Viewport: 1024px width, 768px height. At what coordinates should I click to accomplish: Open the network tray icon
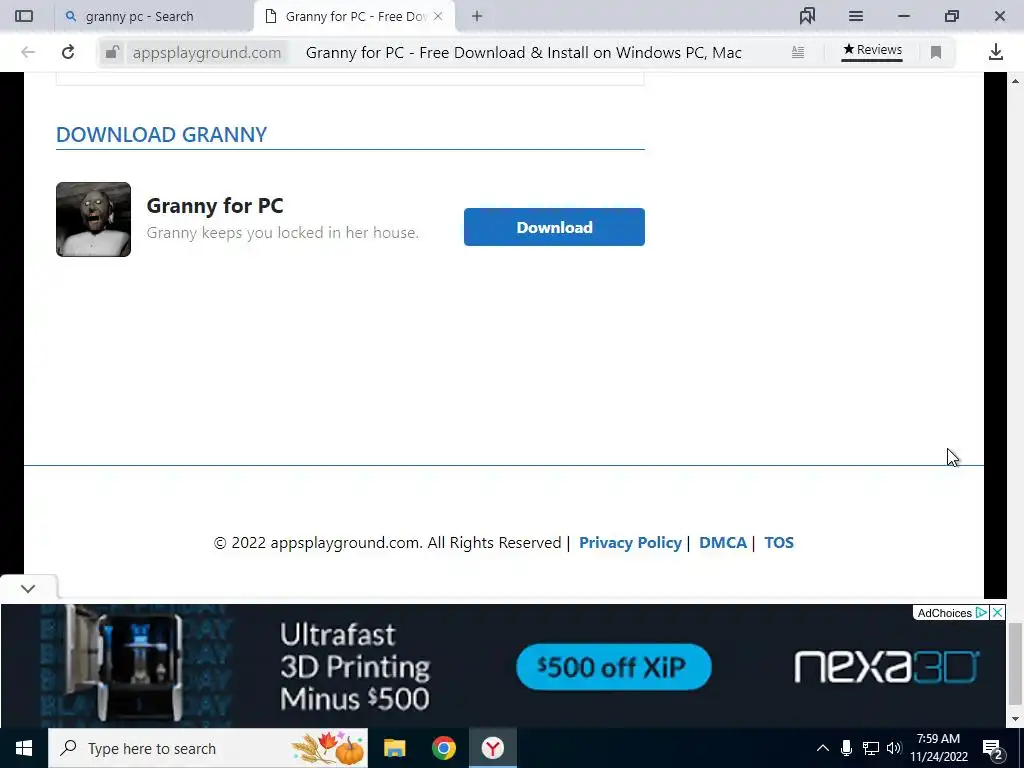871,748
